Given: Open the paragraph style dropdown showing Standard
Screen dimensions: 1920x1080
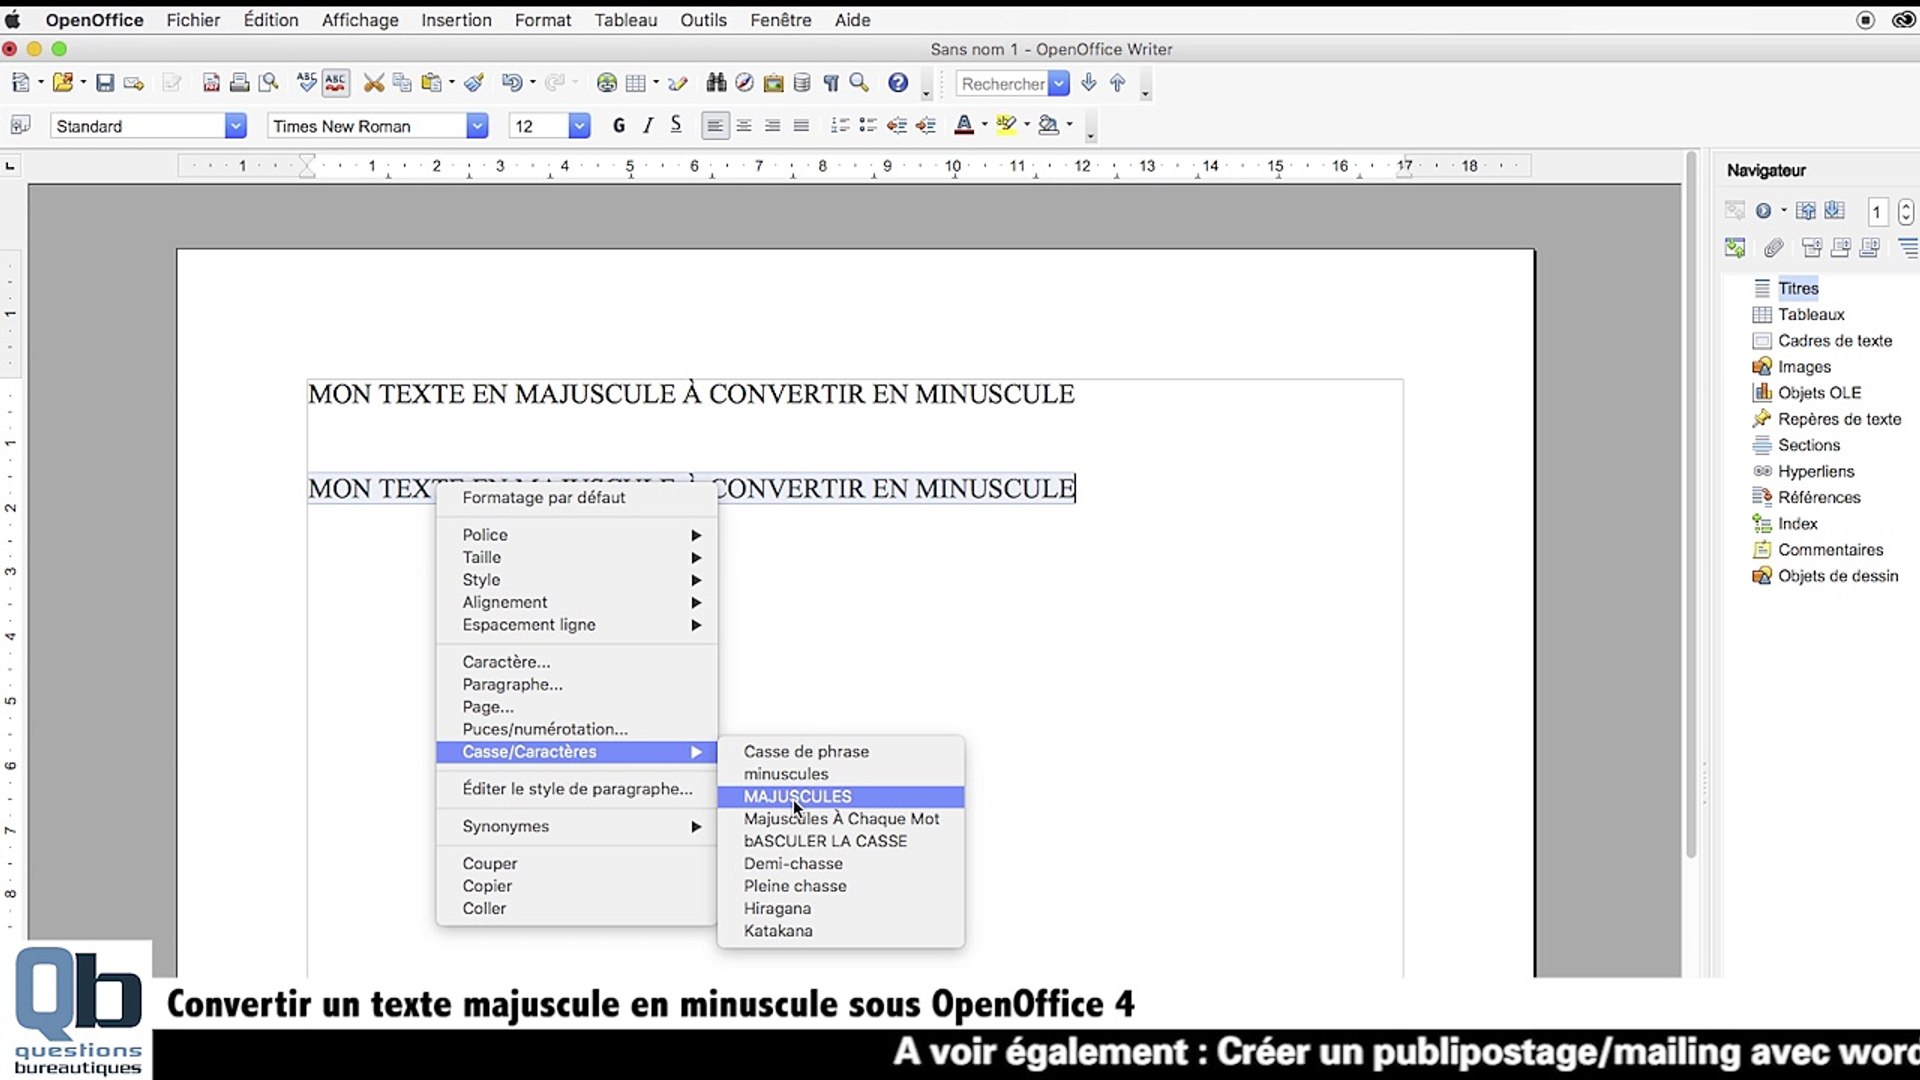Looking at the screenshot, I should point(235,125).
